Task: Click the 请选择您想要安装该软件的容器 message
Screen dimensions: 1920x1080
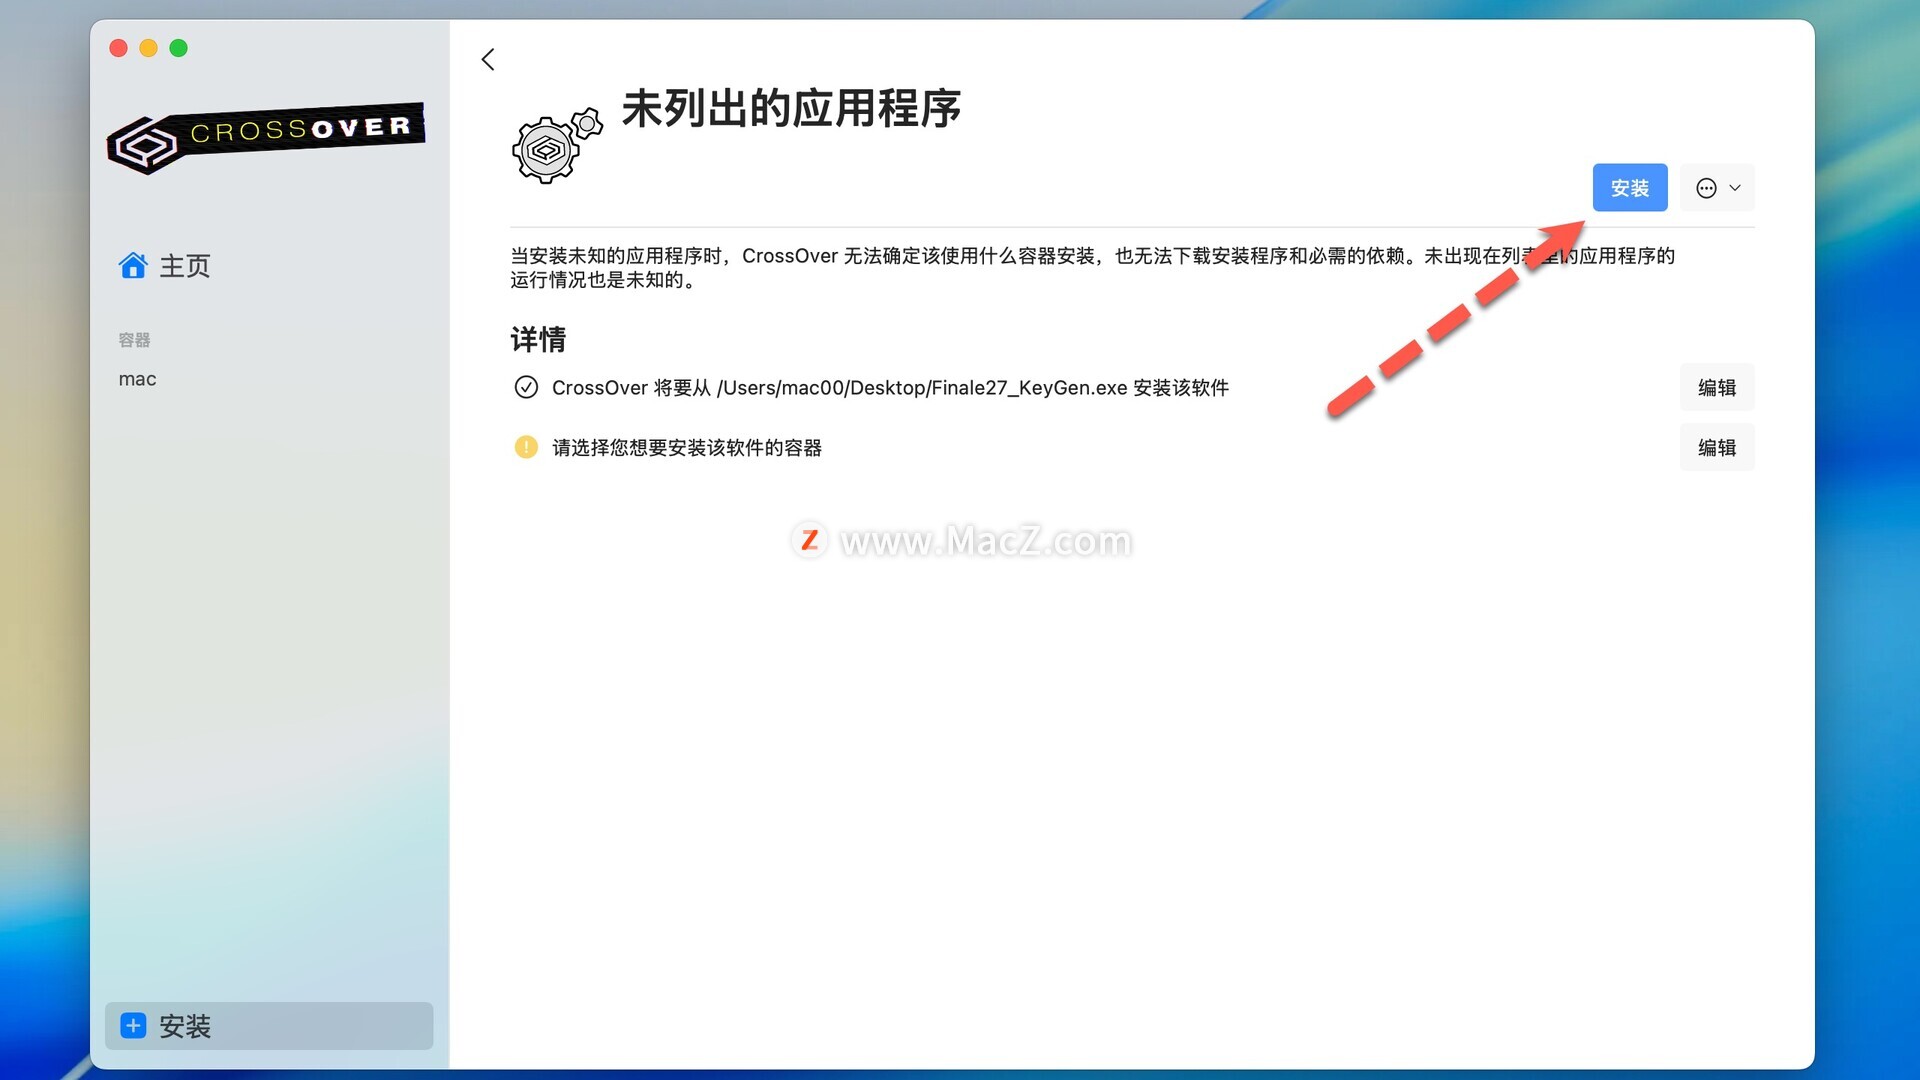Action: click(x=687, y=448)
